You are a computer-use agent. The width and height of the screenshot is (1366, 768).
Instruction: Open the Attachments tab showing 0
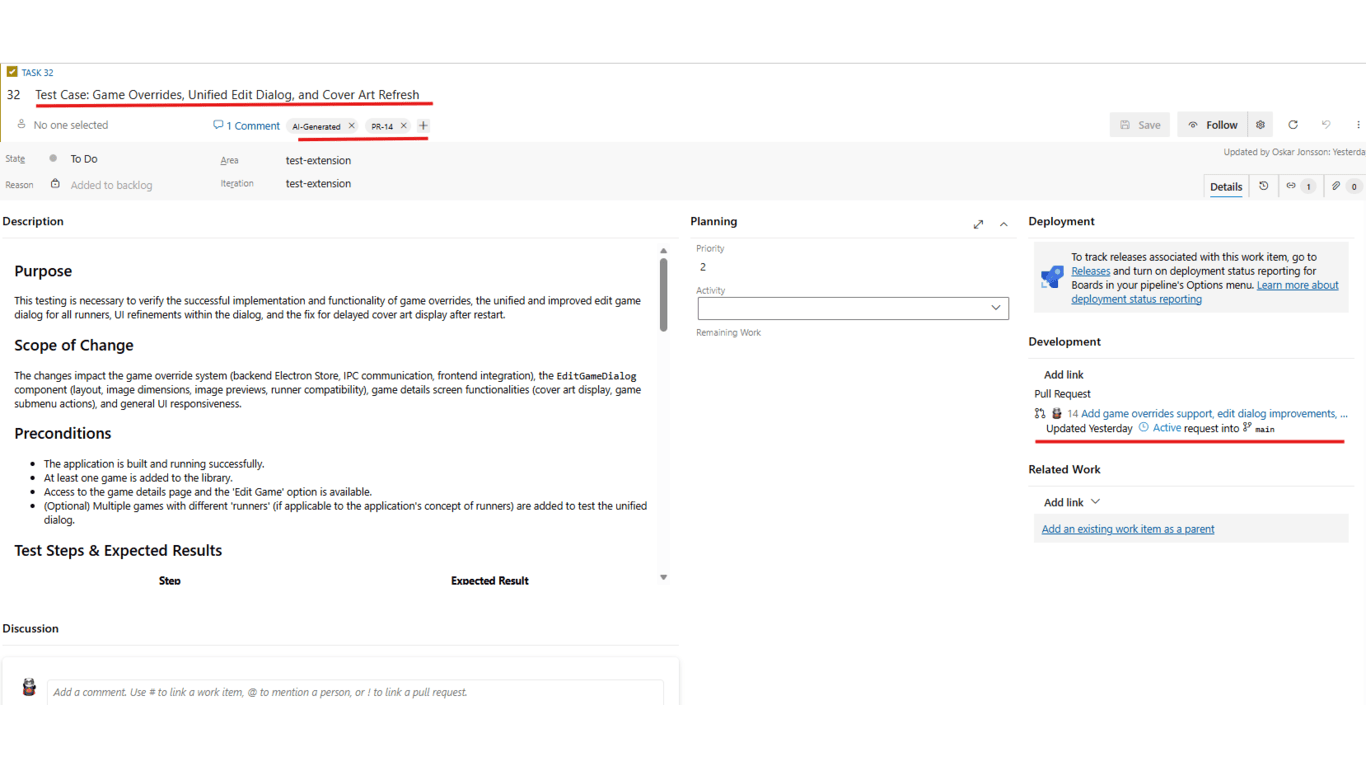[x=1338, y=186]
